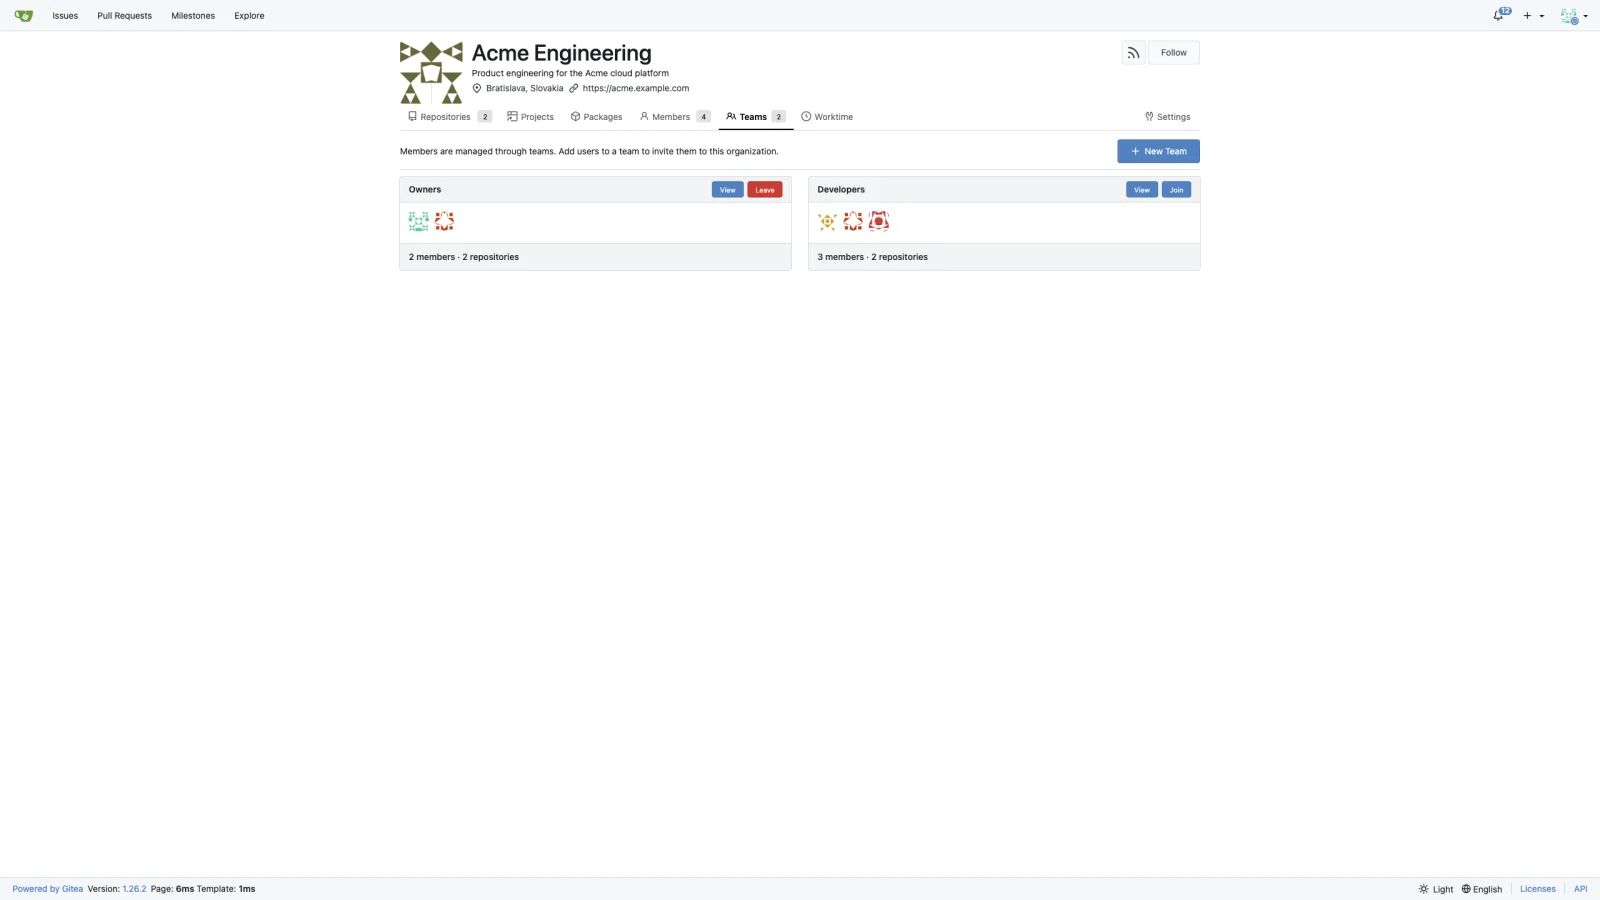Follow the Acme Engineering organization
The width and height of the screenshot is (1600, 900).
click(1174, 53)
